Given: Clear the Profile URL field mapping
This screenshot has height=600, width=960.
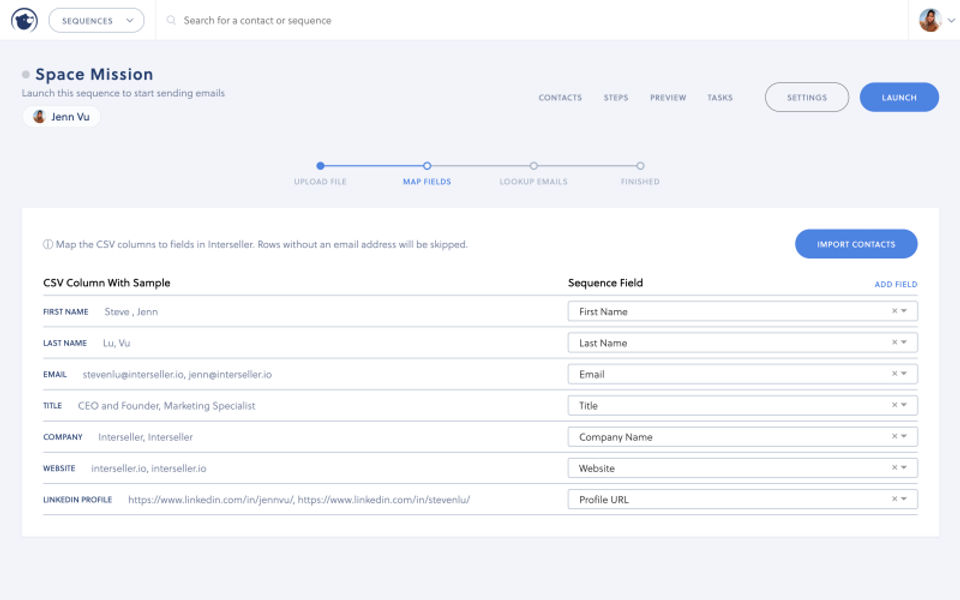Looking at the screenshot, I should pyautogui.click(x=894, y=498).
